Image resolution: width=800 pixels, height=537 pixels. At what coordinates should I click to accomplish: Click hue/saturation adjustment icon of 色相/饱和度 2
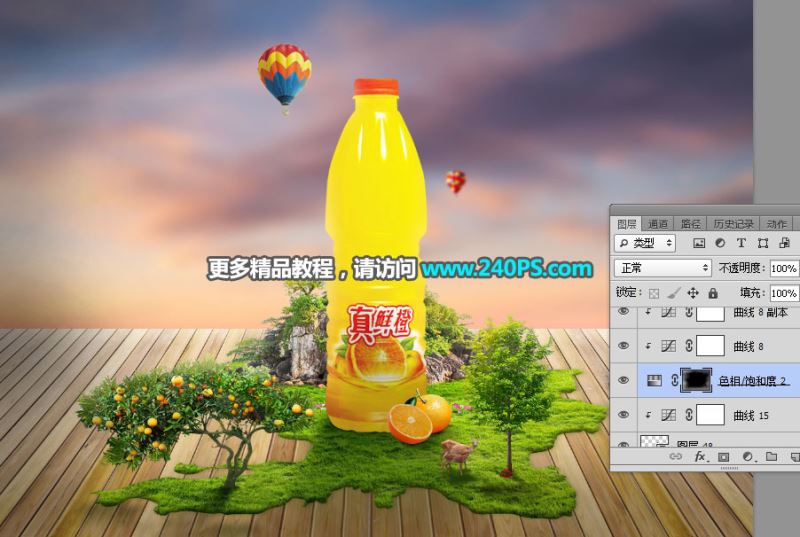tap(654, 380)
